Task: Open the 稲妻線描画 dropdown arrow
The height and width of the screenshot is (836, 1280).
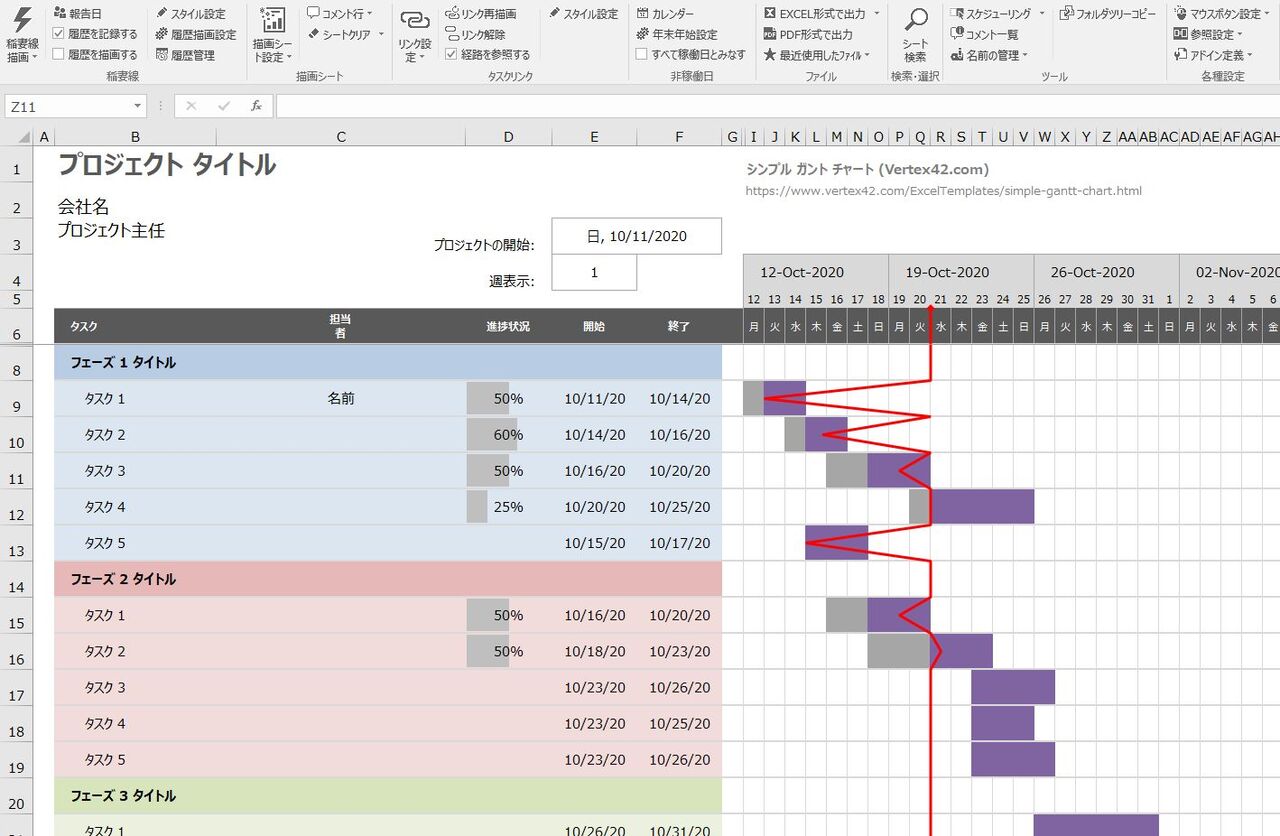Action: click(36, 58)
